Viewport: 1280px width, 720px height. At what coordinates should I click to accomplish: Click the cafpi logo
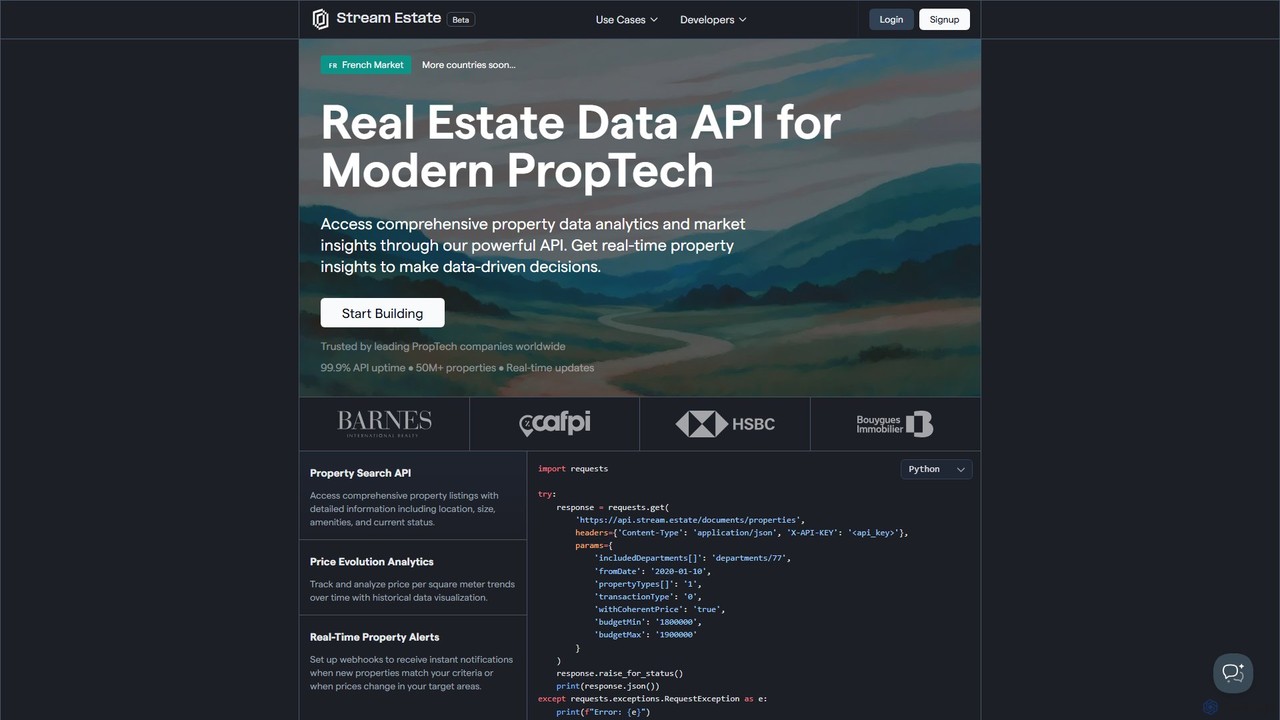[x=554, y=424]
